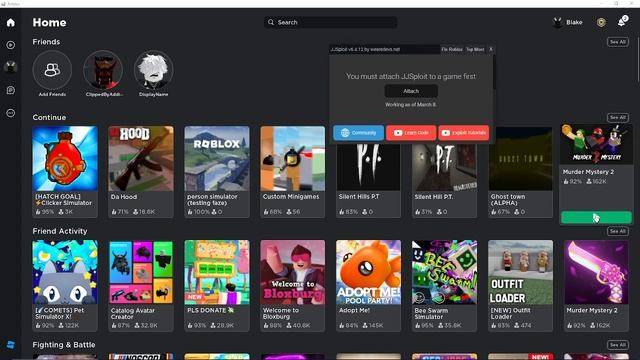The width and height of the screenshot is (640, 360).
Task: Open Ghost town (ALPHA) game card
Action: click(x=520, y=171)
